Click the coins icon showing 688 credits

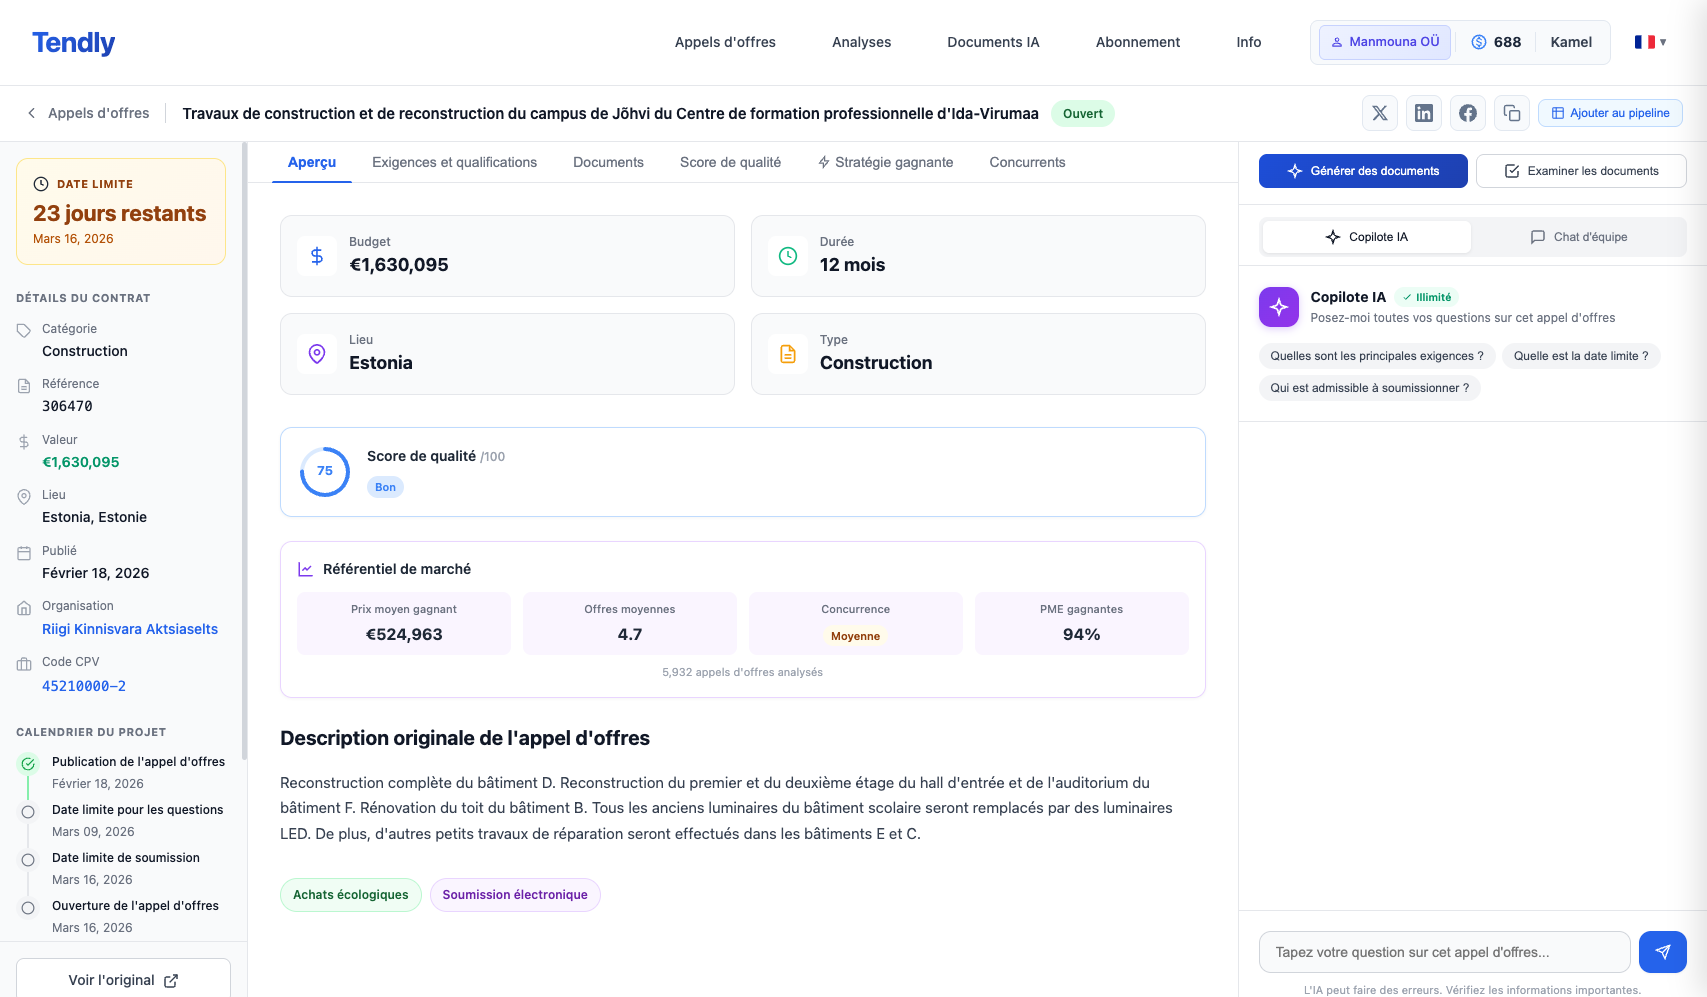click(x=1479, y=42)
